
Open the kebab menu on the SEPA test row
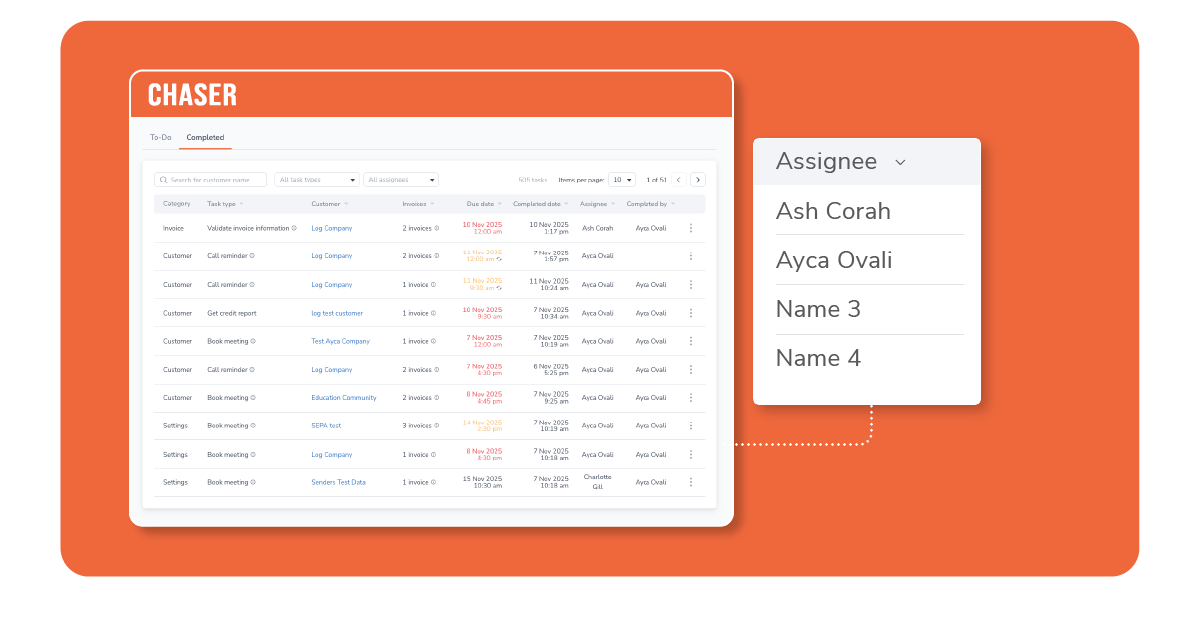click(690, 425)
